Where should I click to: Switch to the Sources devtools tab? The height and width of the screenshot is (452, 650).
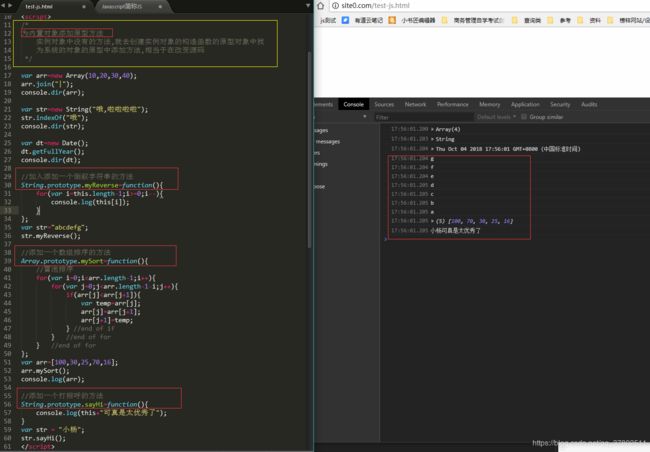tap(384, 104)
